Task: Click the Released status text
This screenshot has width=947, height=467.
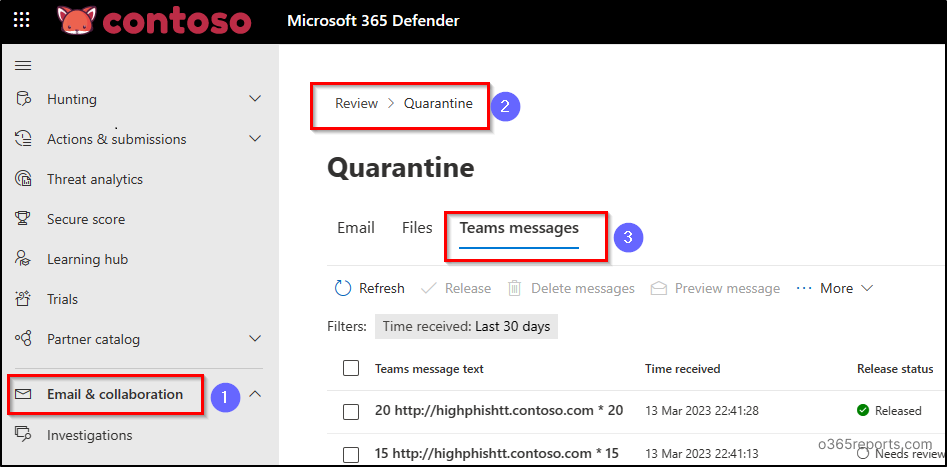Action: tap(898, 411)
